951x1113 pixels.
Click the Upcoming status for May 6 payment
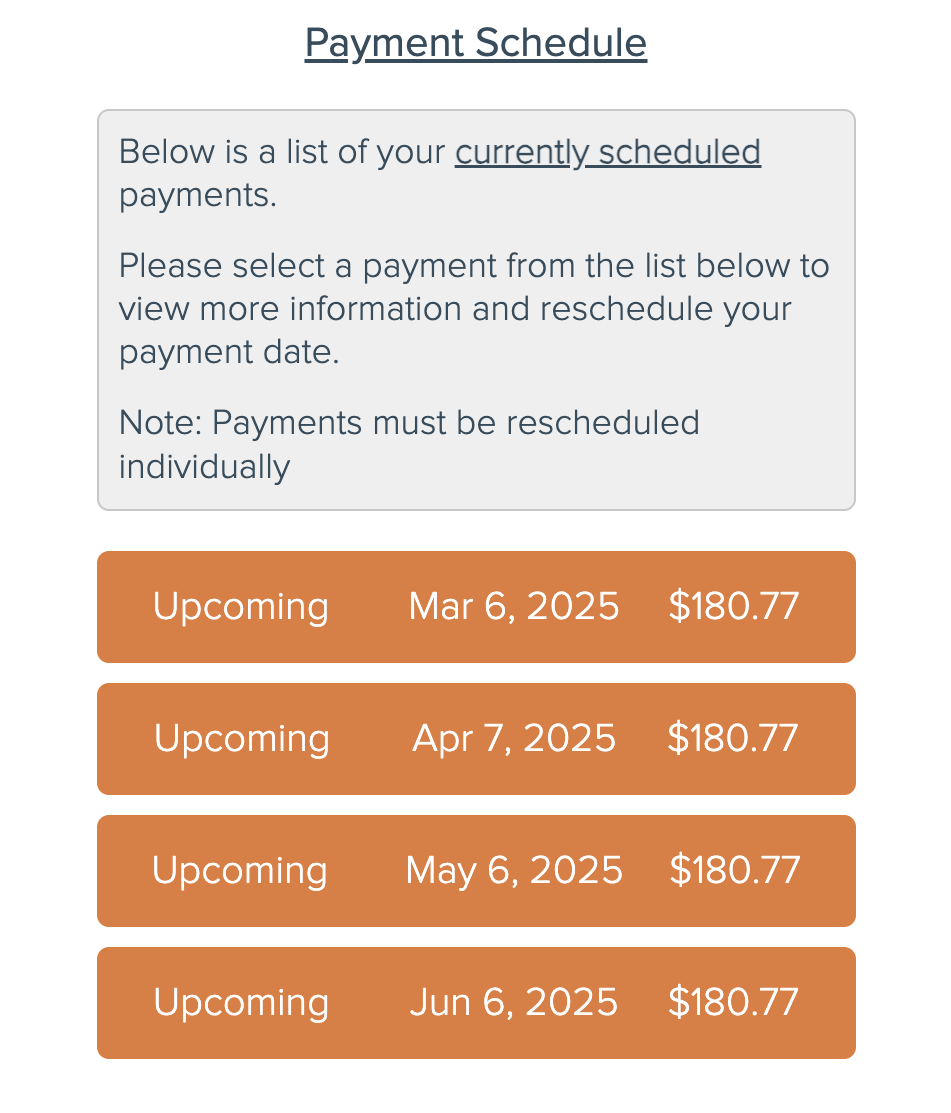[x=239, y=872]
